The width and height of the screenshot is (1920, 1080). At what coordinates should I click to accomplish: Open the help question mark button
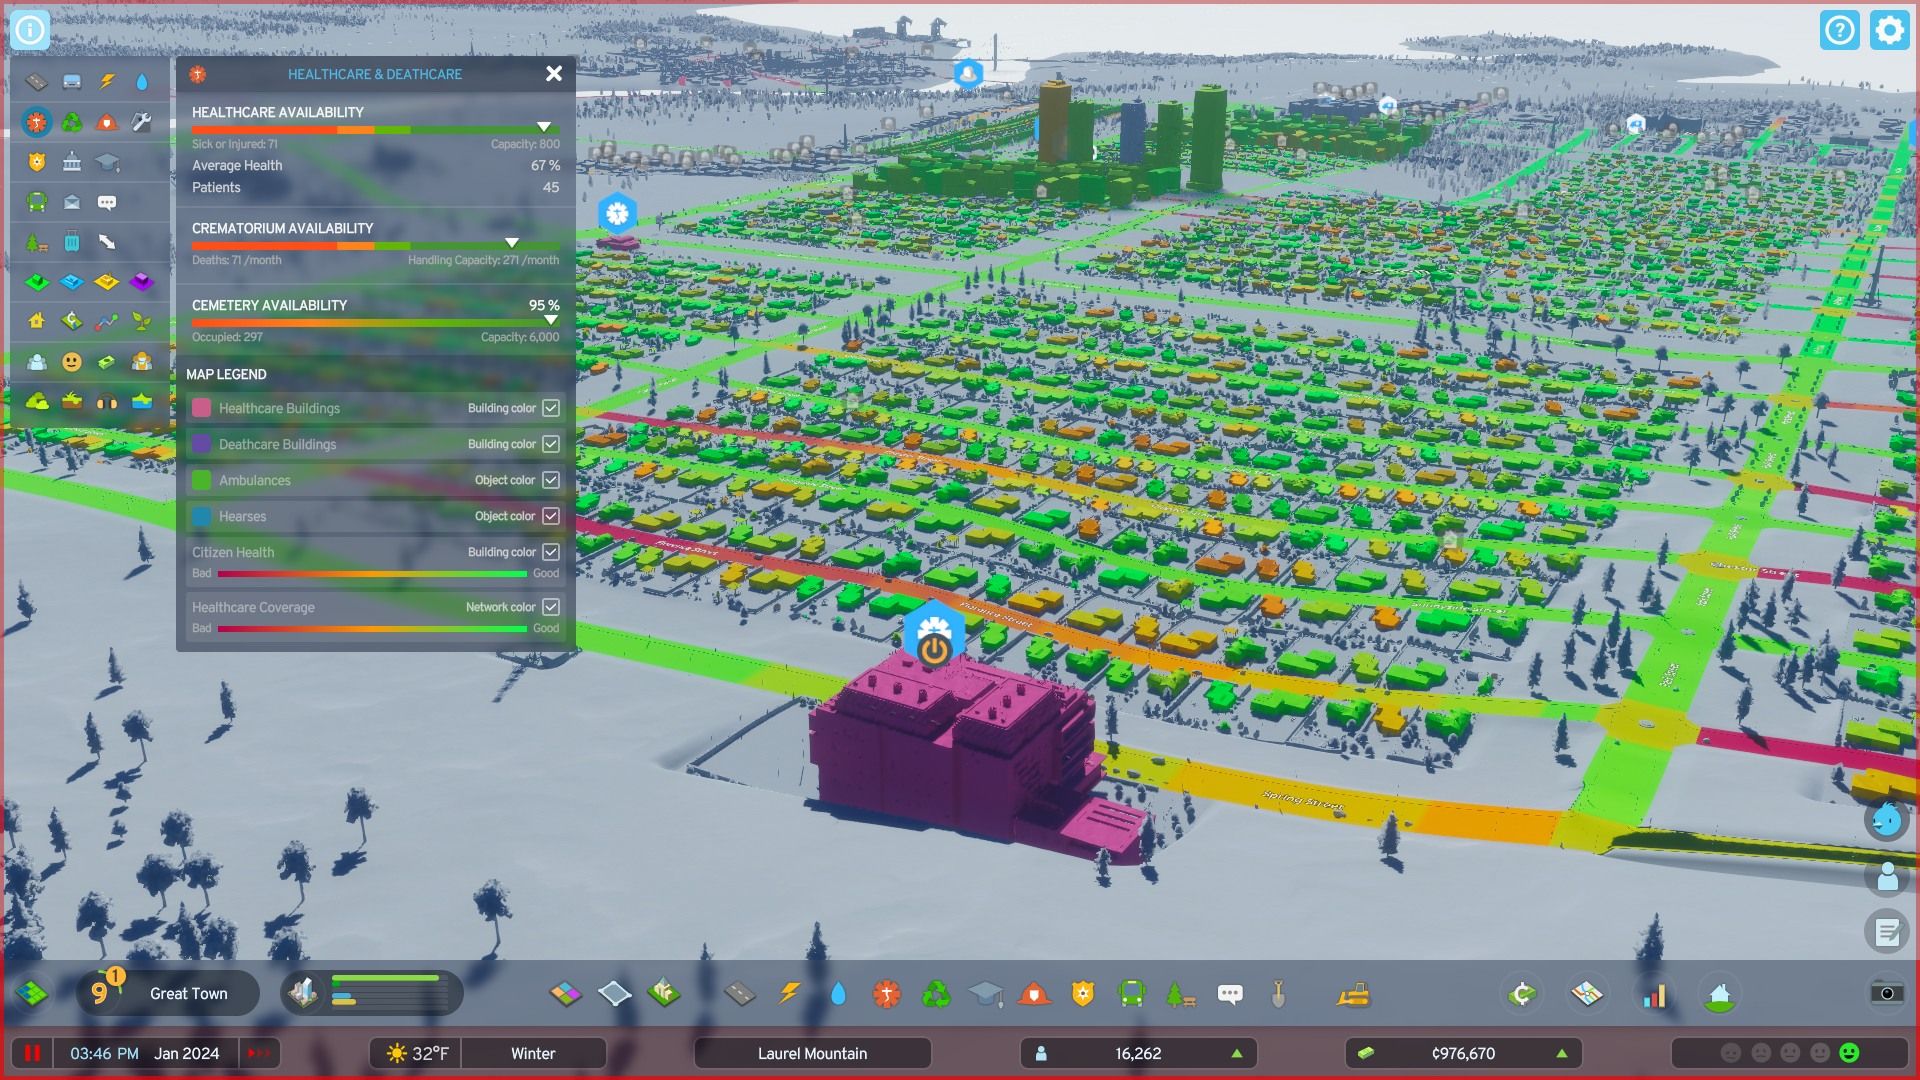pyautogui.click(x=1840, y=30)
